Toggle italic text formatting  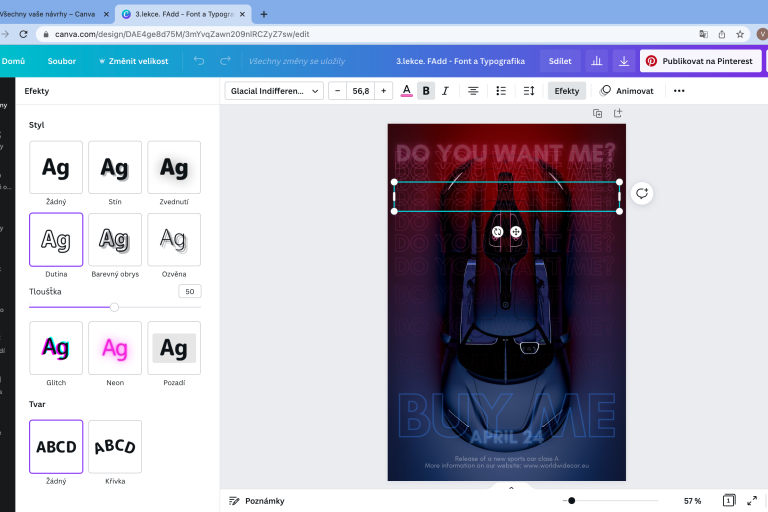[446, 91]
